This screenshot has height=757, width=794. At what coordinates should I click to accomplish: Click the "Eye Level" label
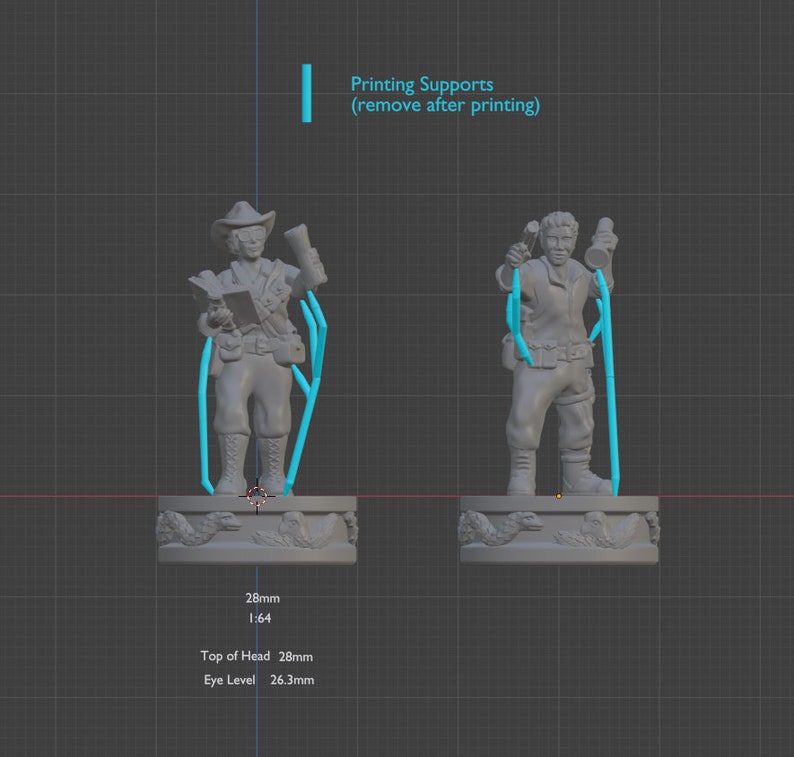229,680
